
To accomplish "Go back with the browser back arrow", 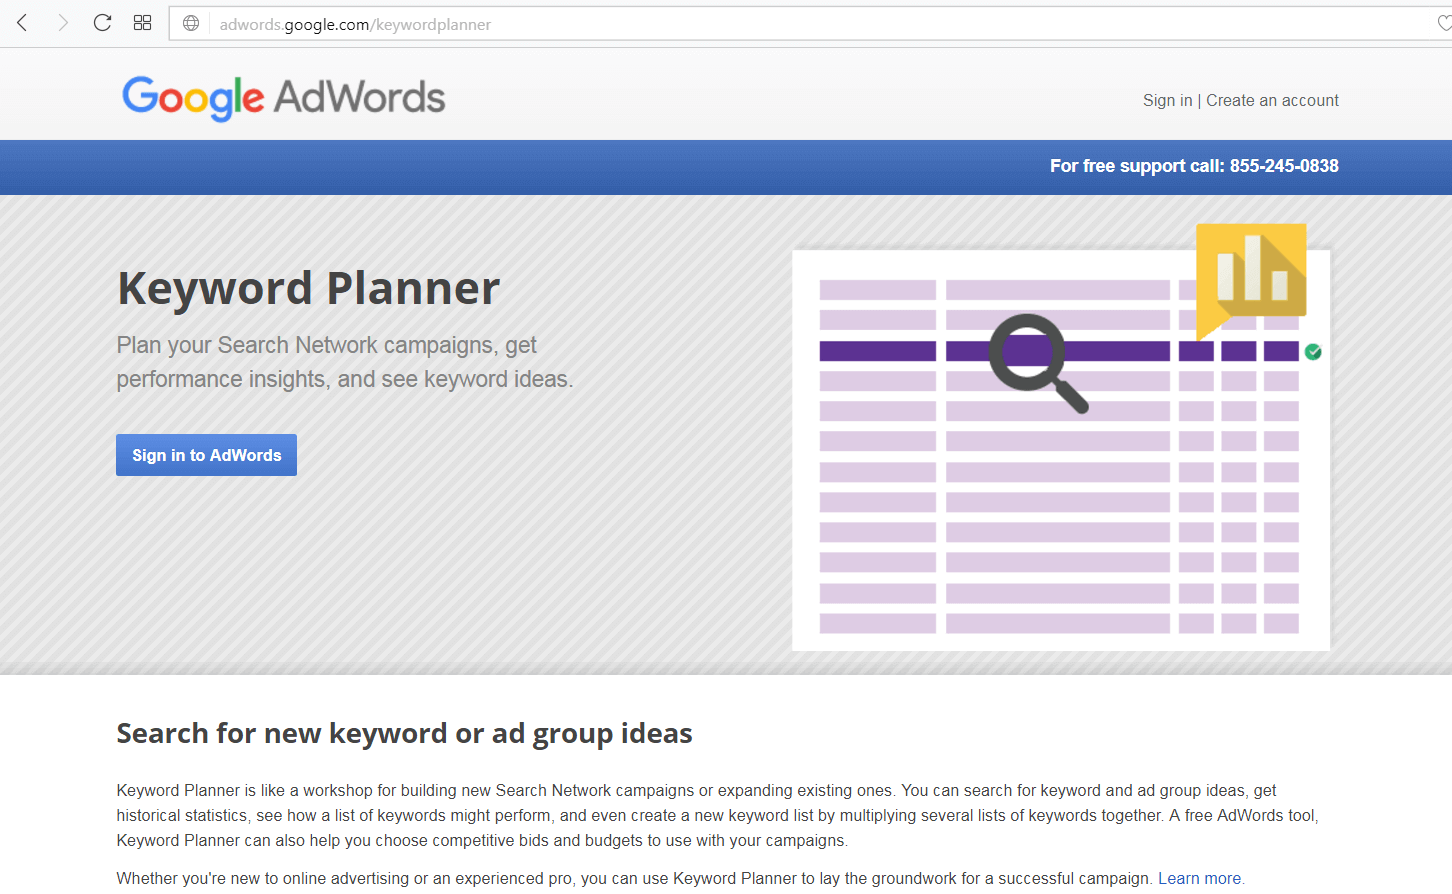I will click(x=22, y=23).
